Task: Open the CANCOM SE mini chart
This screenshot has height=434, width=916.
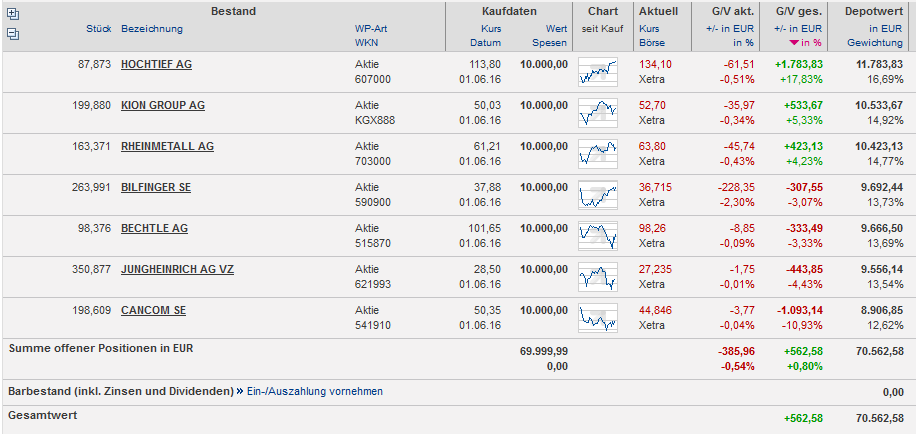Action: (x=598, y=317)
